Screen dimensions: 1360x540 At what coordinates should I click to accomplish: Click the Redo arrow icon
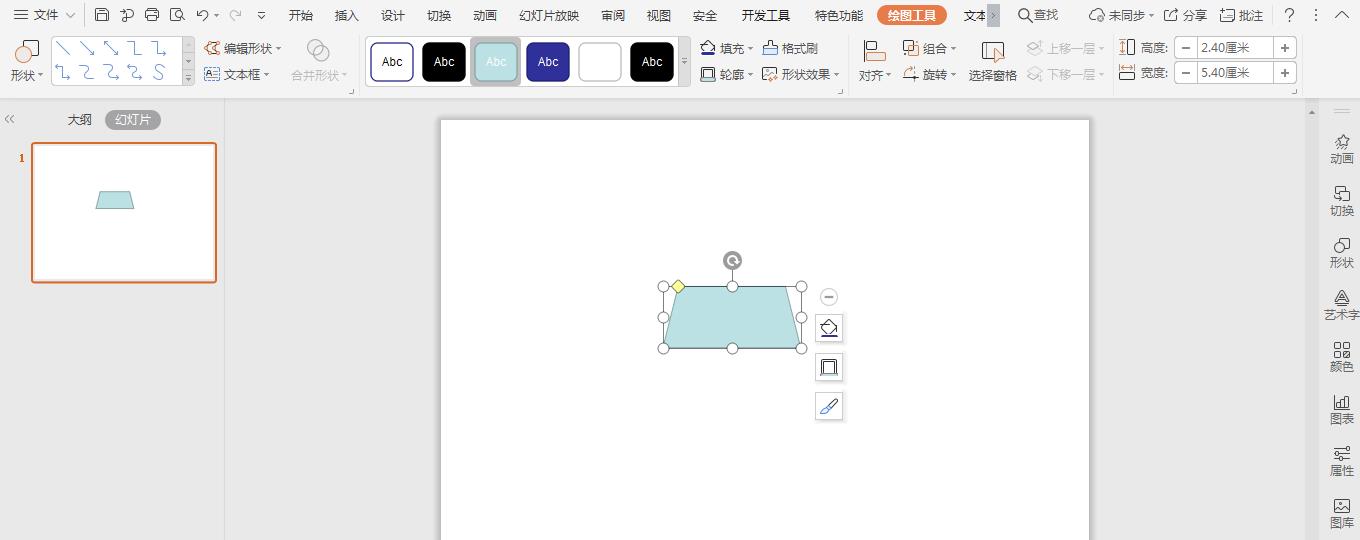pyautogui.click(x=235, y=15)
